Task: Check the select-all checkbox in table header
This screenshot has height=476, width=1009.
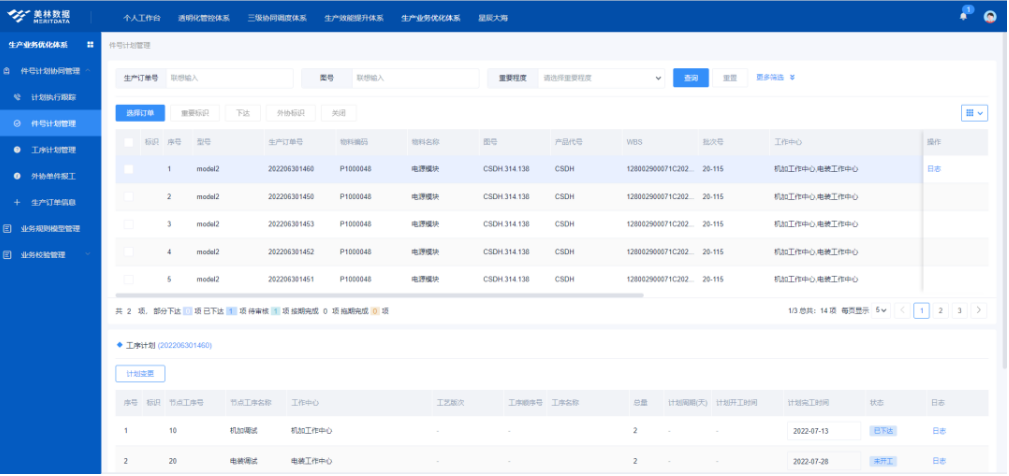Action: pos(128,142)
